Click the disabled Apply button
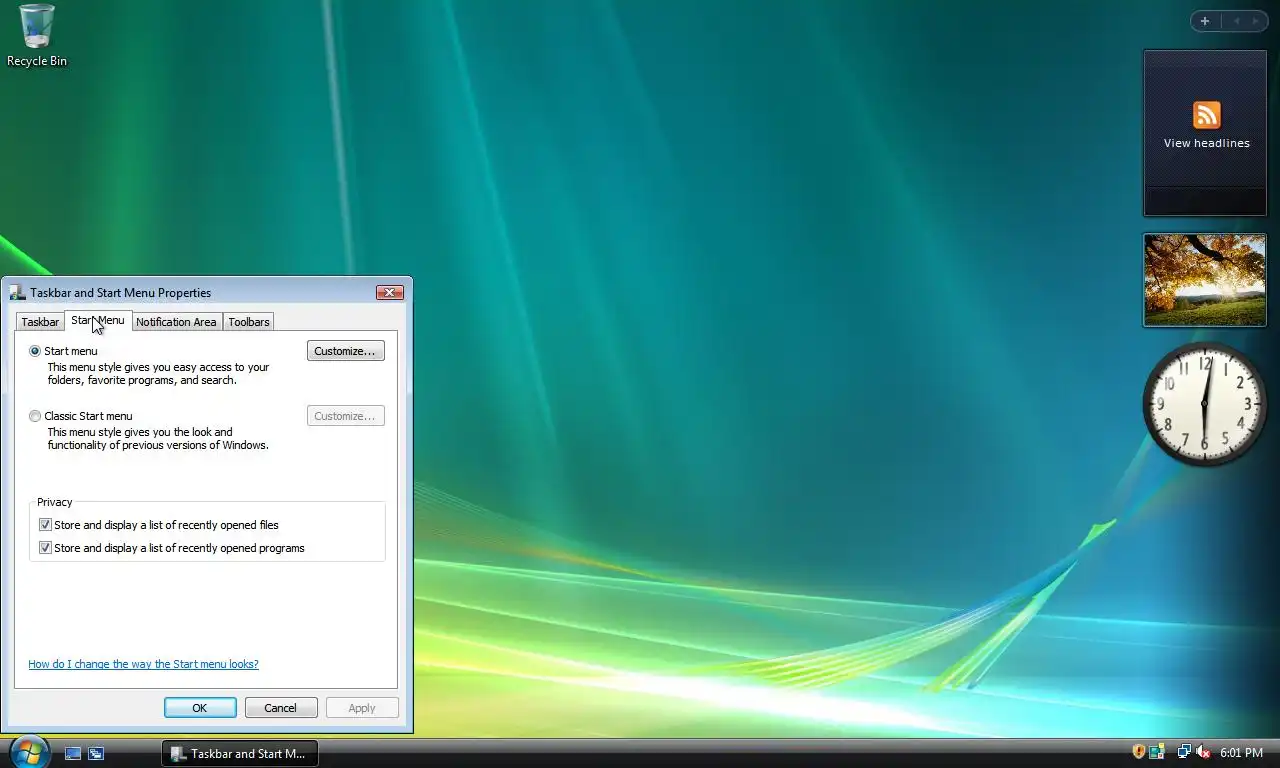Viewport: 1280px width, 768px height. (x=362, y=708)
